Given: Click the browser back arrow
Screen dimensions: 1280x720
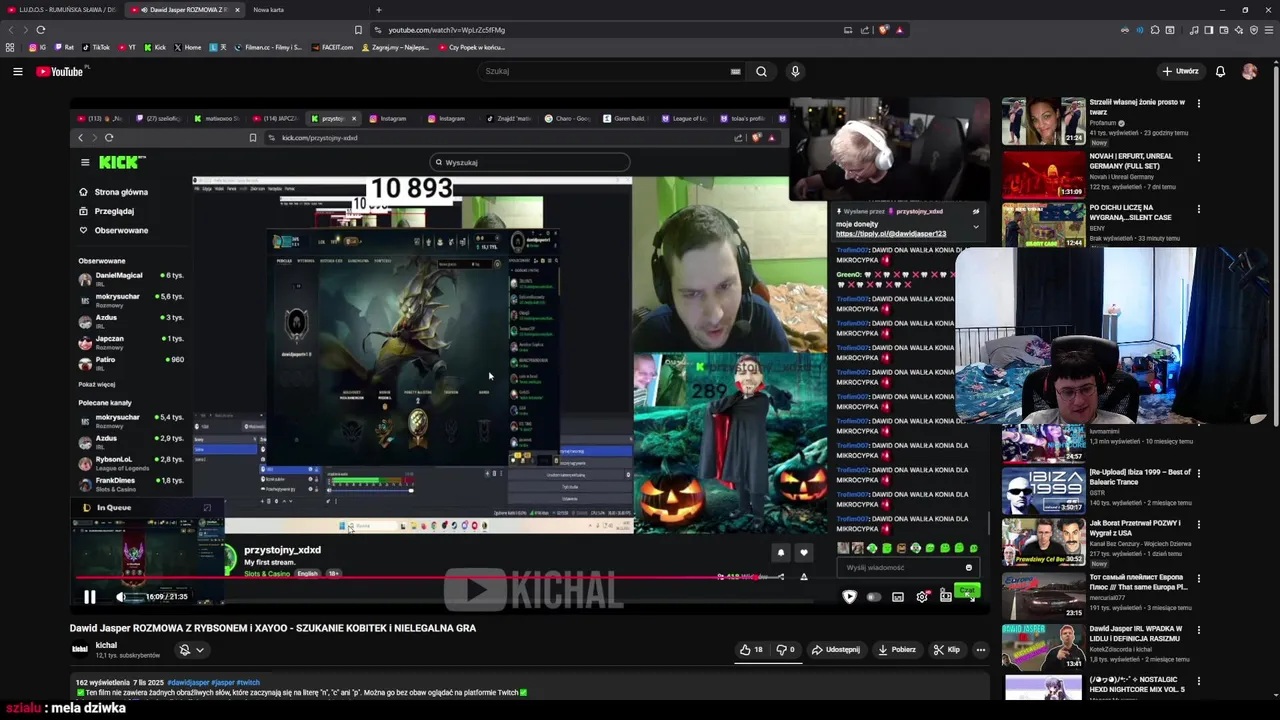Looking at the screenshot, I should pos(12,30).
